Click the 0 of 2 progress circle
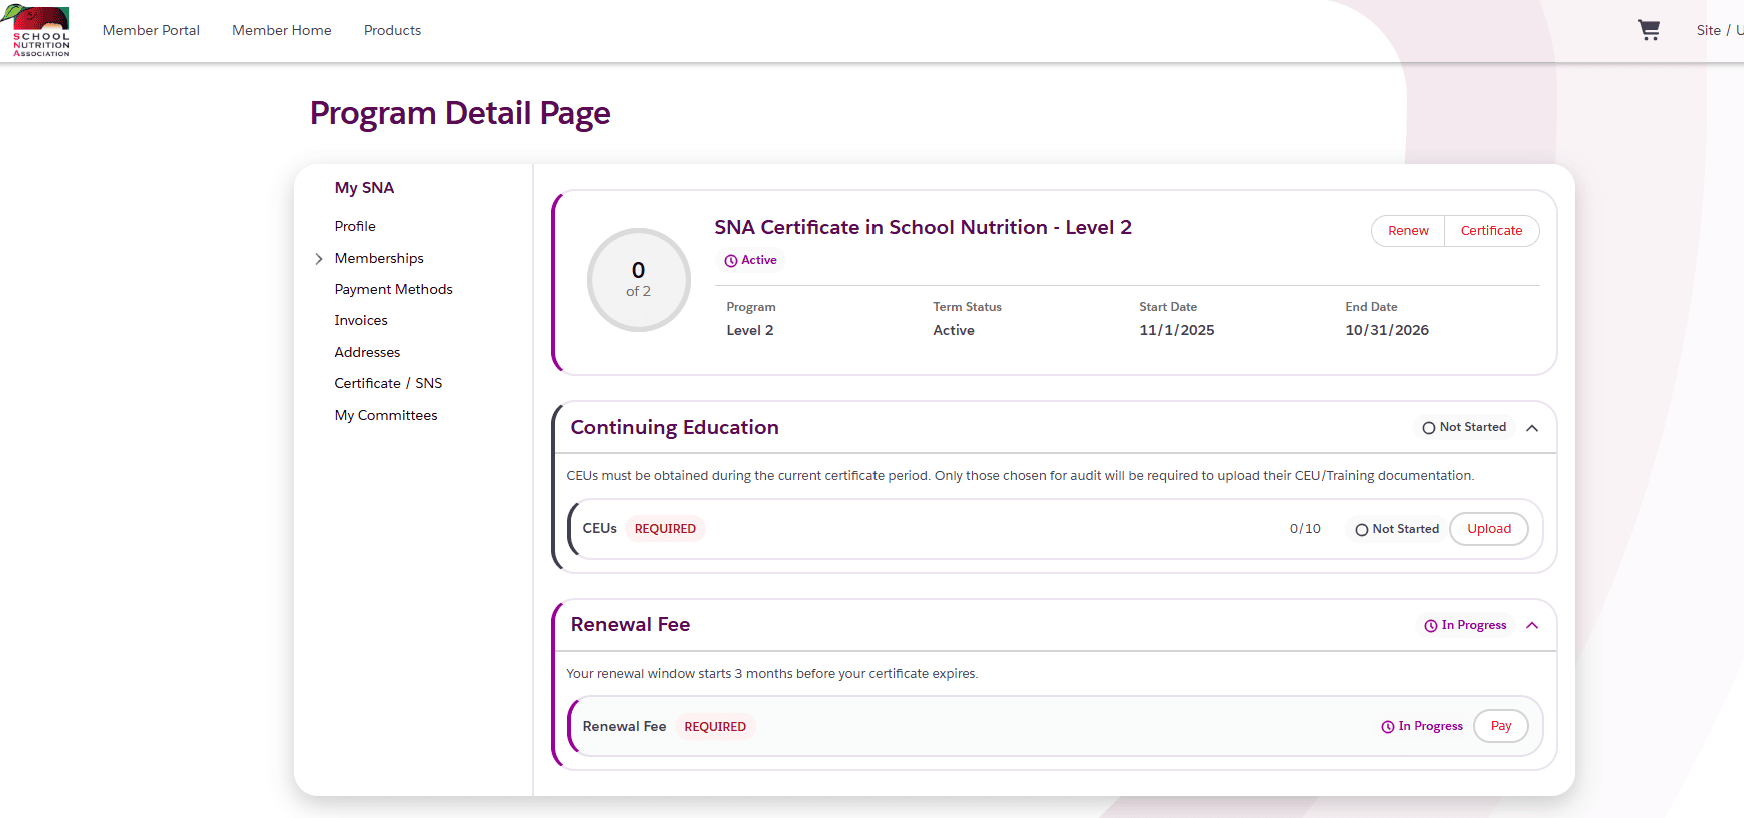The width and height of the screenshot is (1744, 818). pyautogui.click(x=639, y=280)
